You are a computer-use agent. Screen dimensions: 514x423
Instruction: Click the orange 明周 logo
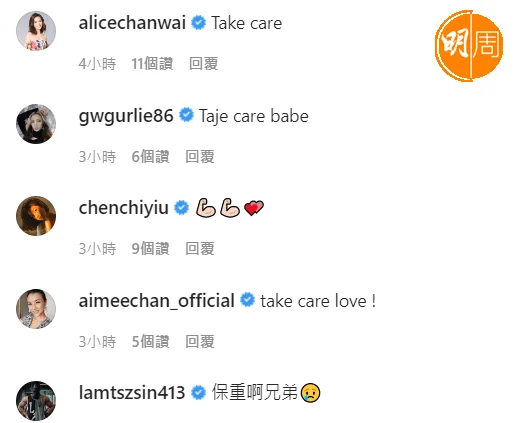(x=469, y=46)
